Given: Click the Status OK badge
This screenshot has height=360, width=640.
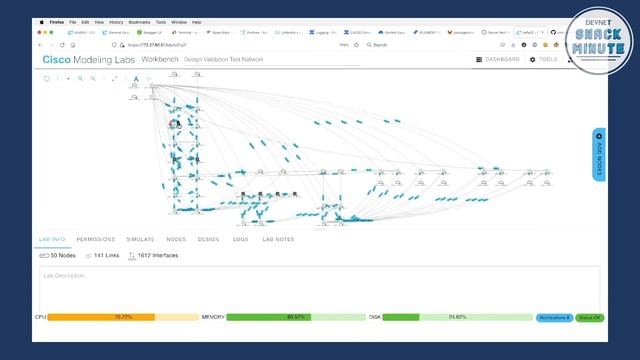Looking at the screenshot, I should (x=590, y=318).
